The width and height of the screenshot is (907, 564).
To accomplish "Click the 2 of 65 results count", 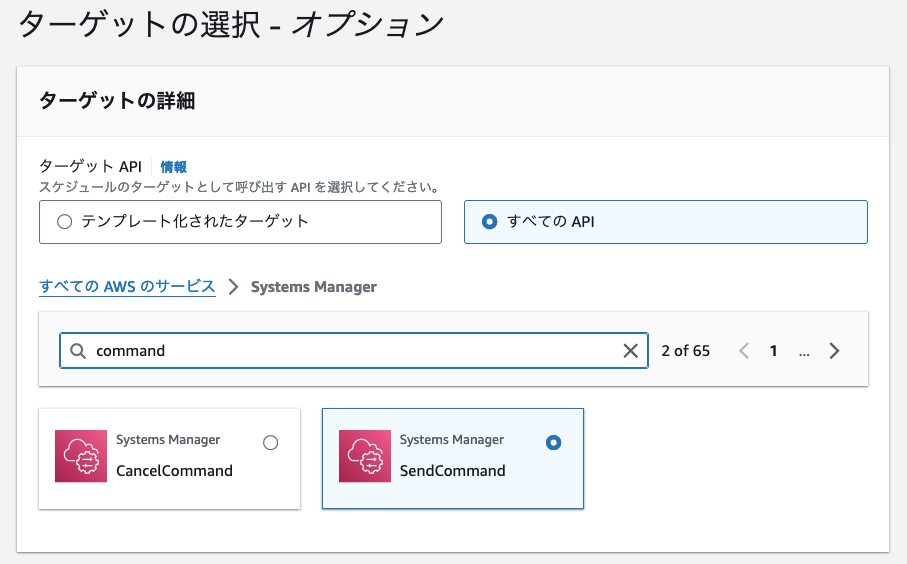I will 685,351.
